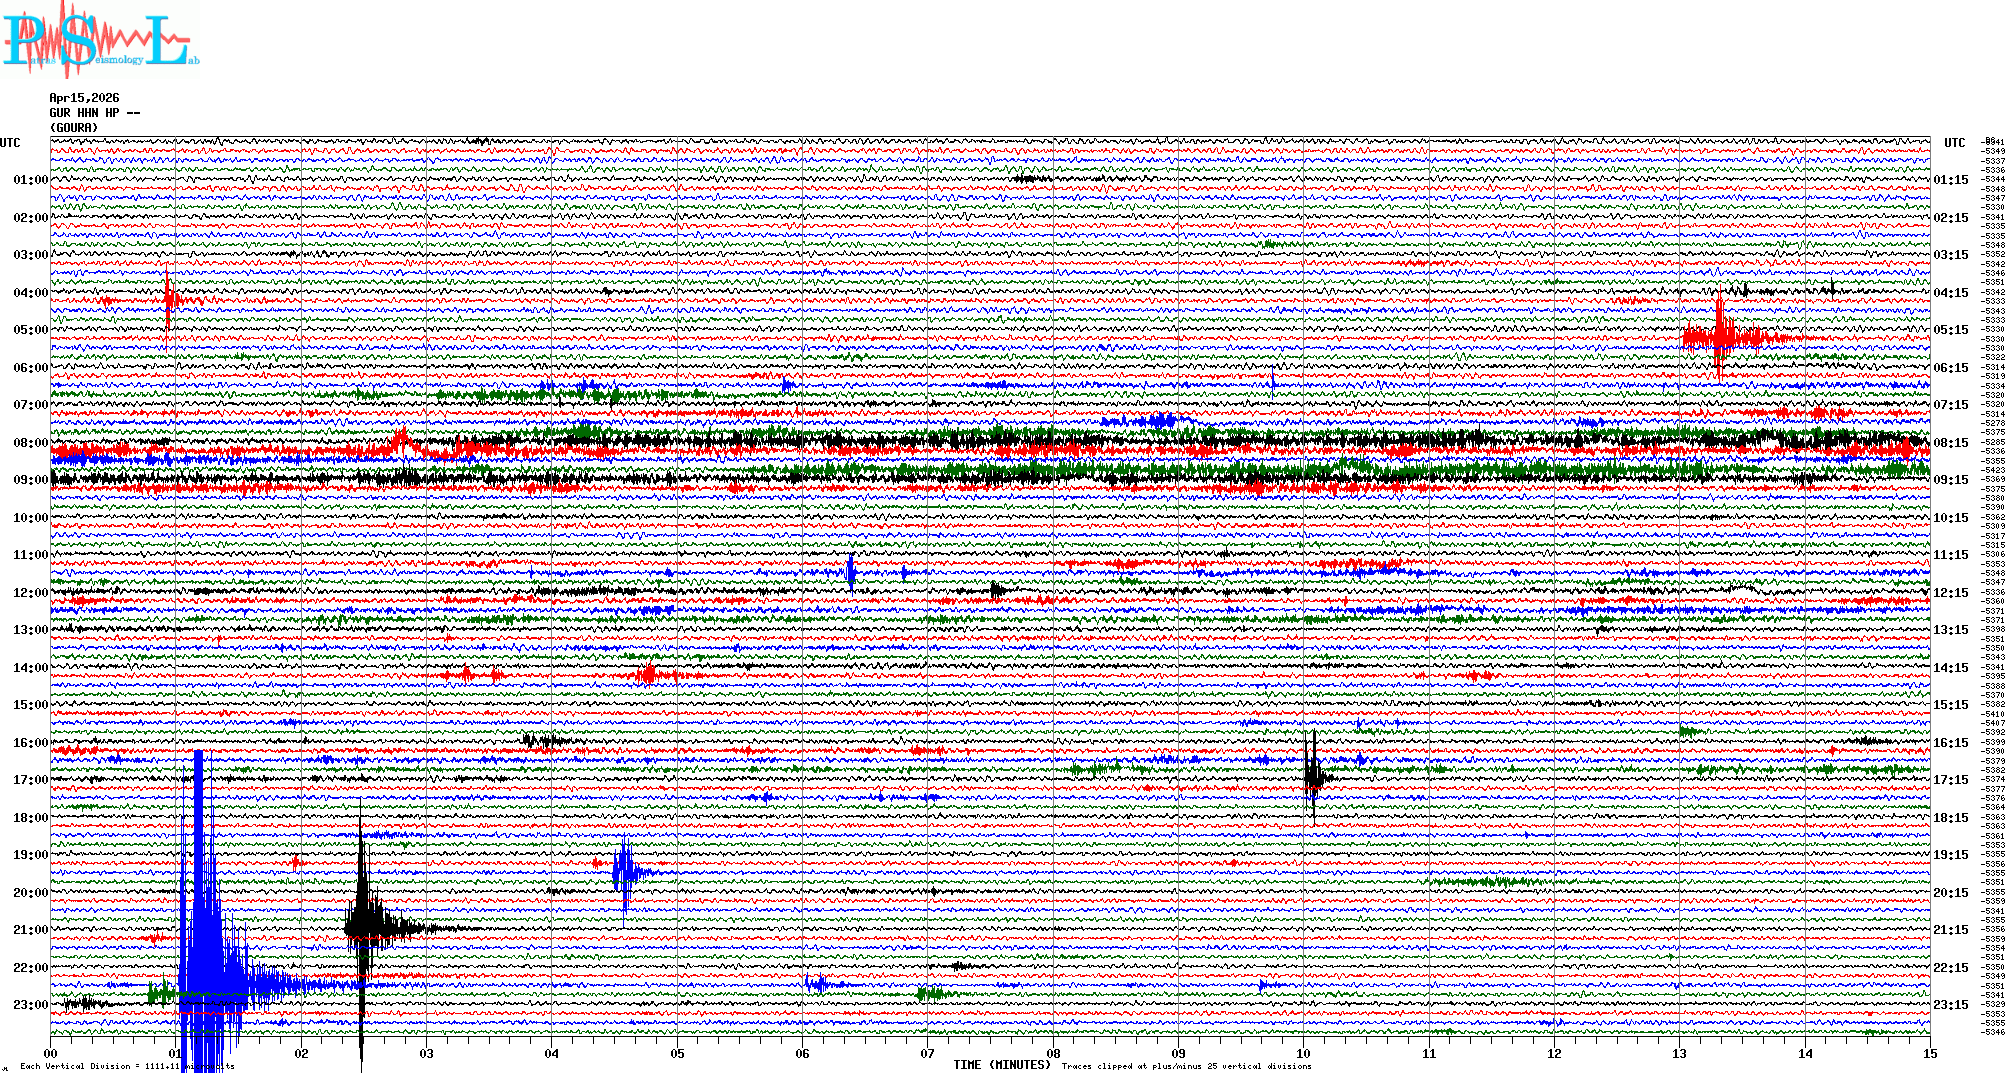The image size is (2010, 1080).
Task: Click the traces clipped footnote text
Action: 1186,1066
